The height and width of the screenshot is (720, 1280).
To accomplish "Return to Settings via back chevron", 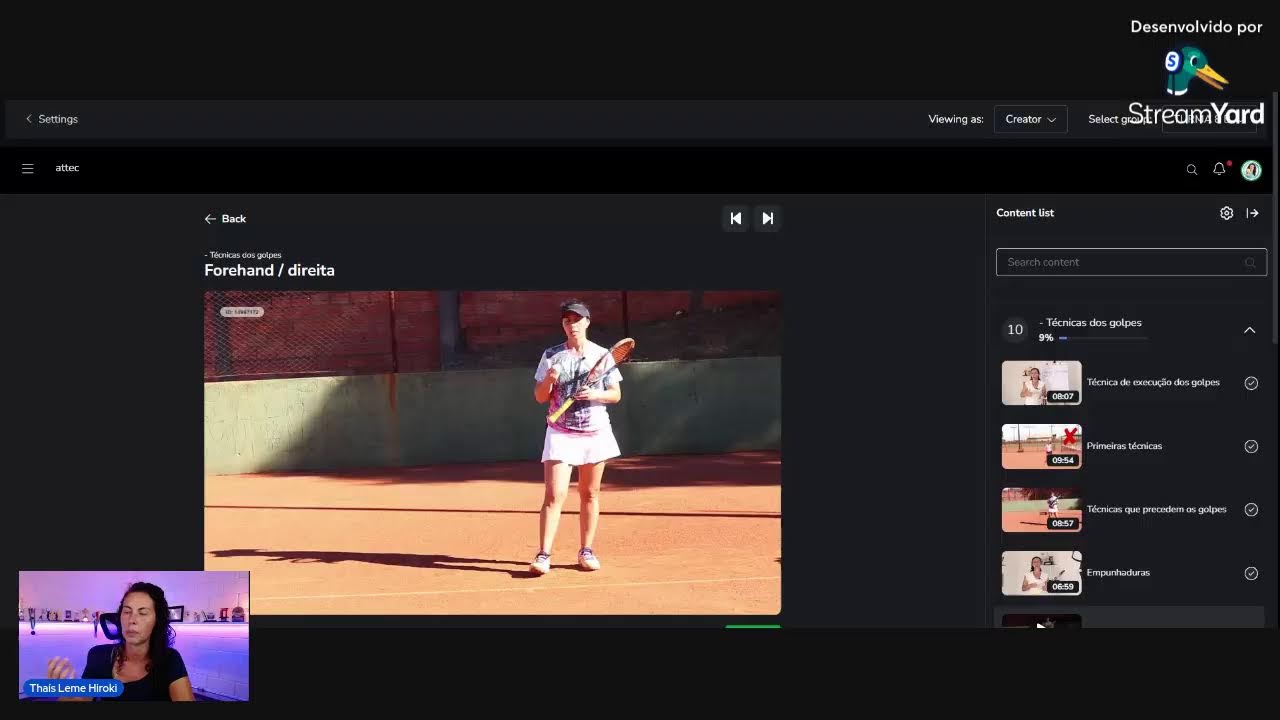I will [52, 119].
